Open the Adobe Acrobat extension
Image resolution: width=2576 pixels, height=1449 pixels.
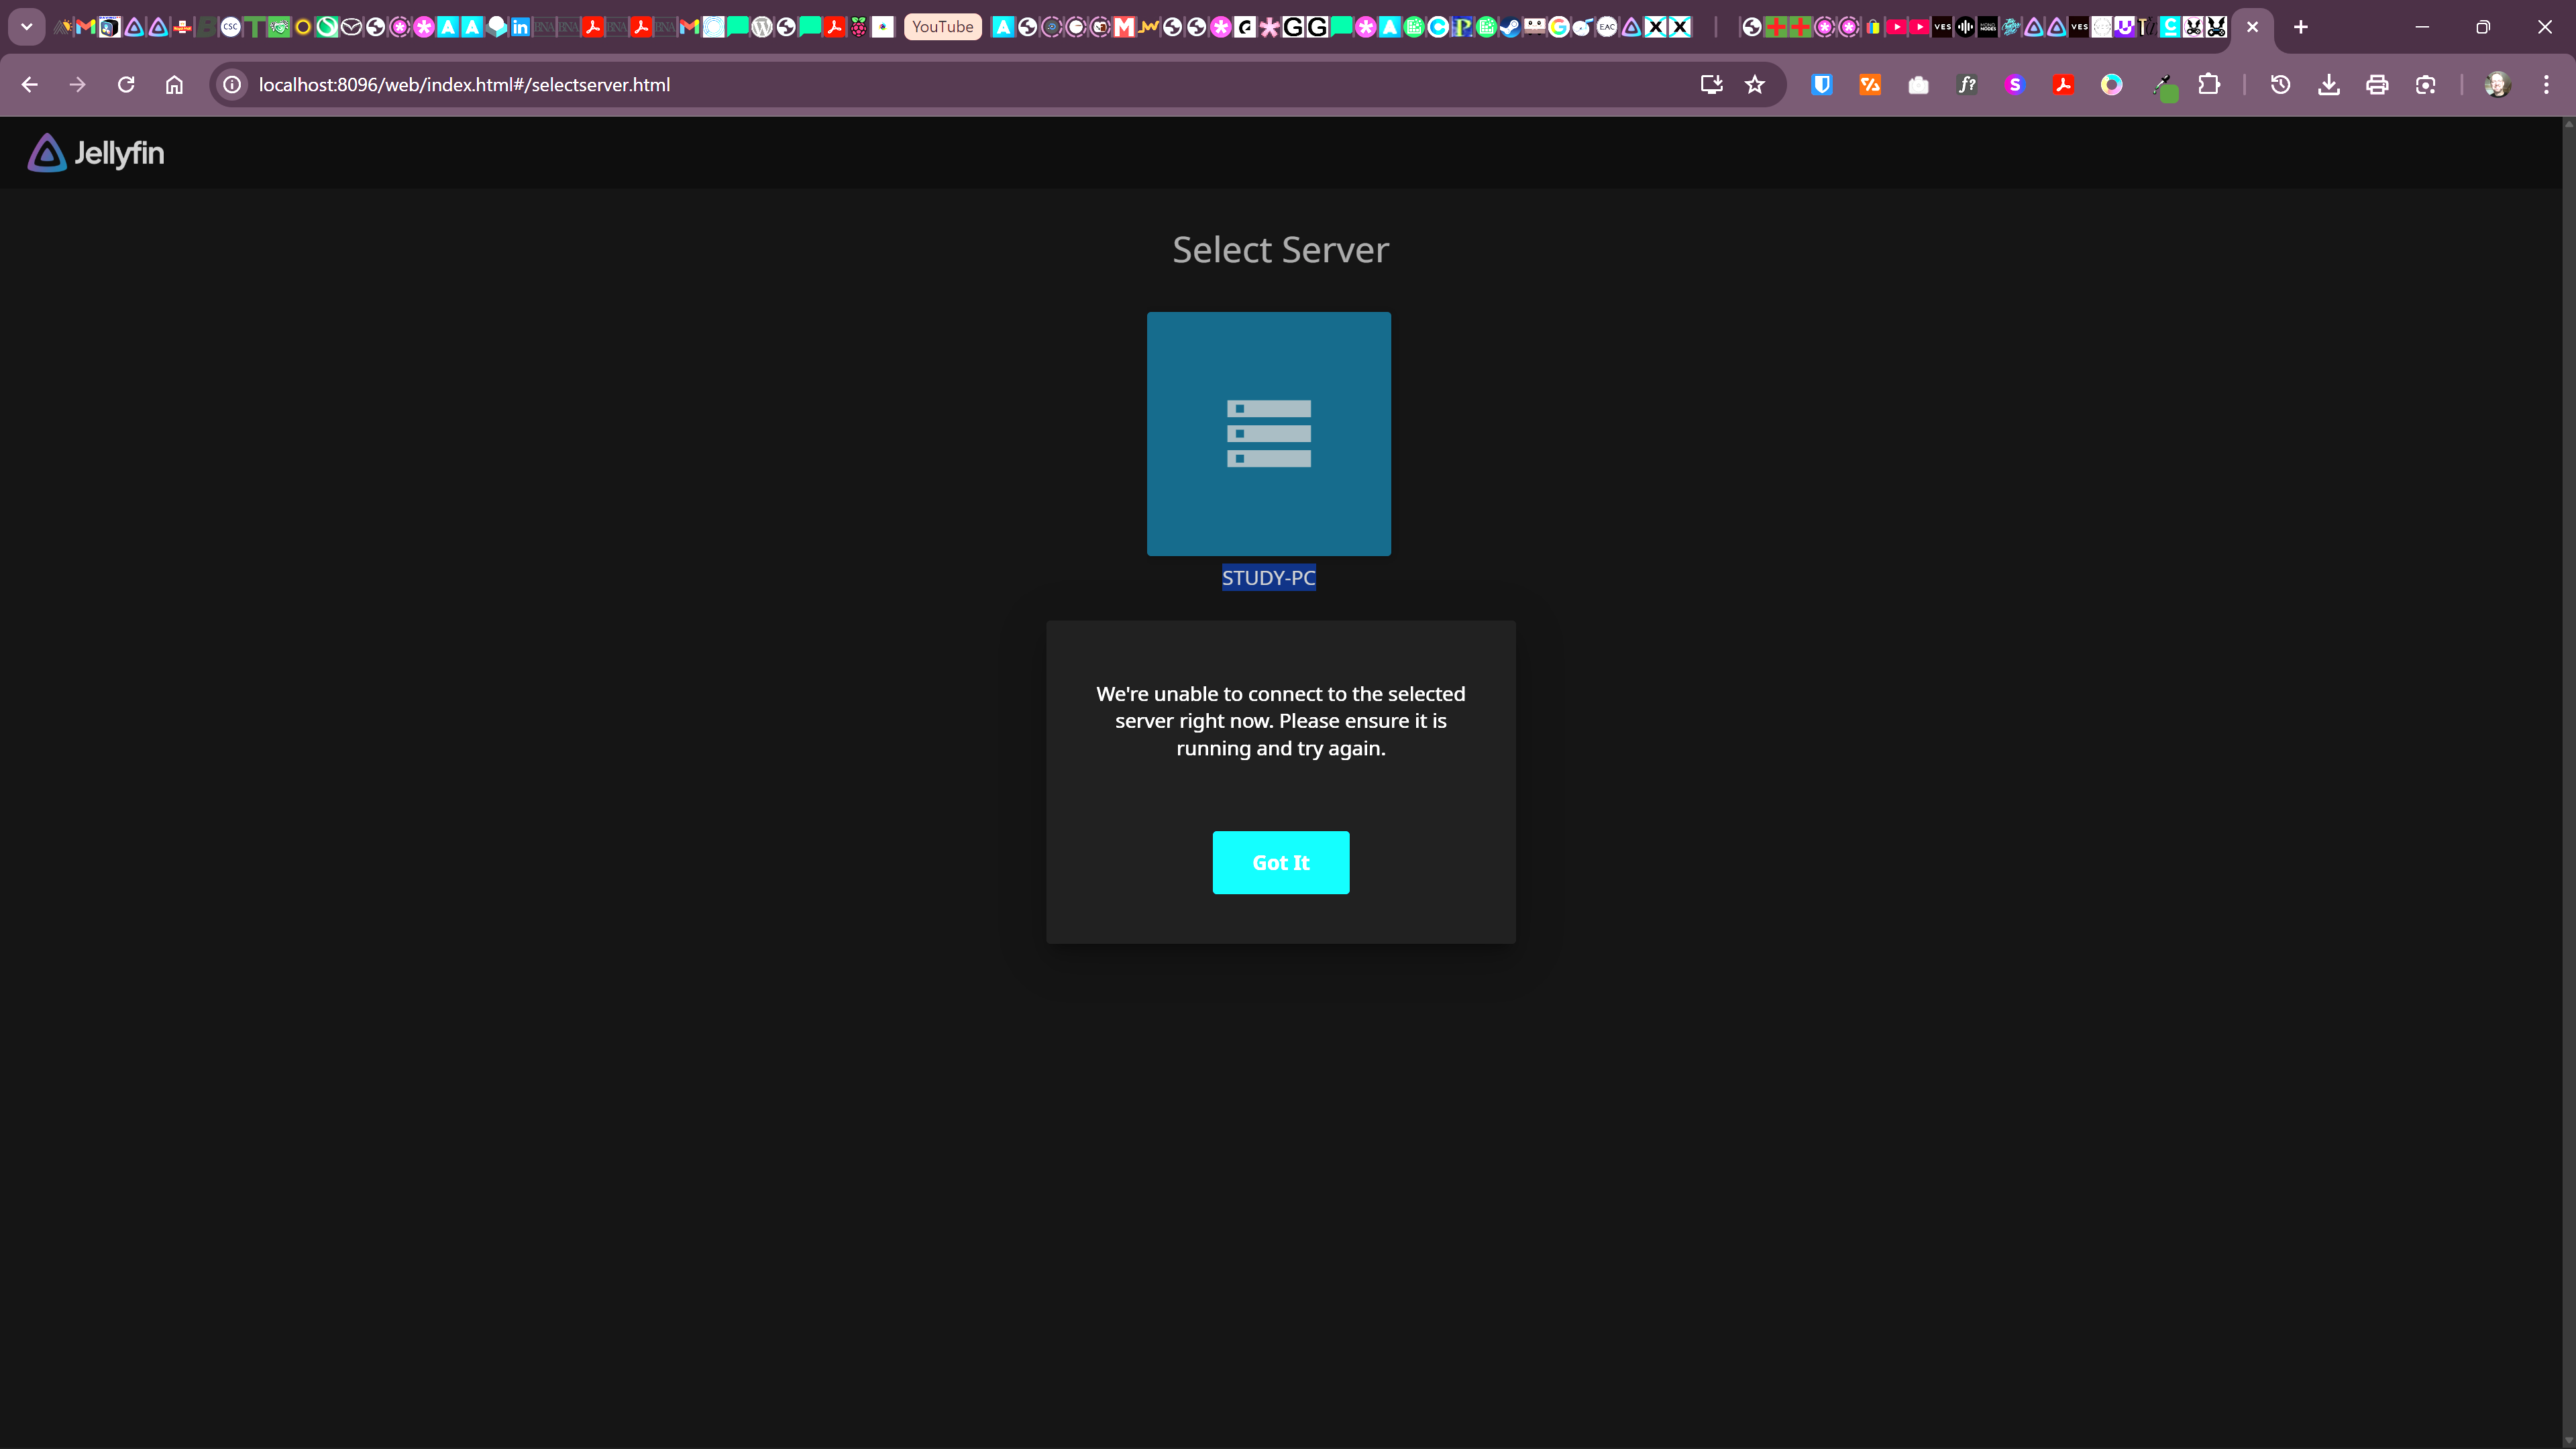coord(2062,85)
